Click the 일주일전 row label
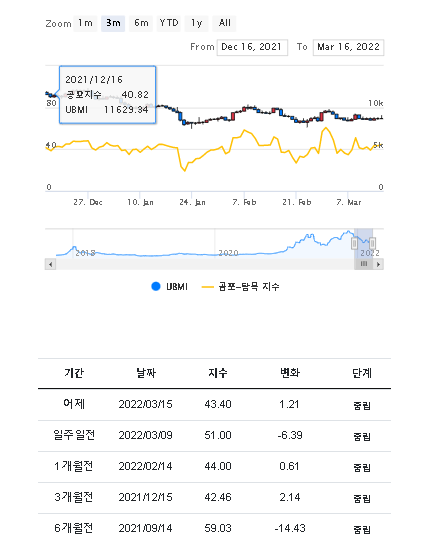This screenshot has width=446, height=539. pyautogui.click(x=74, y=435)
